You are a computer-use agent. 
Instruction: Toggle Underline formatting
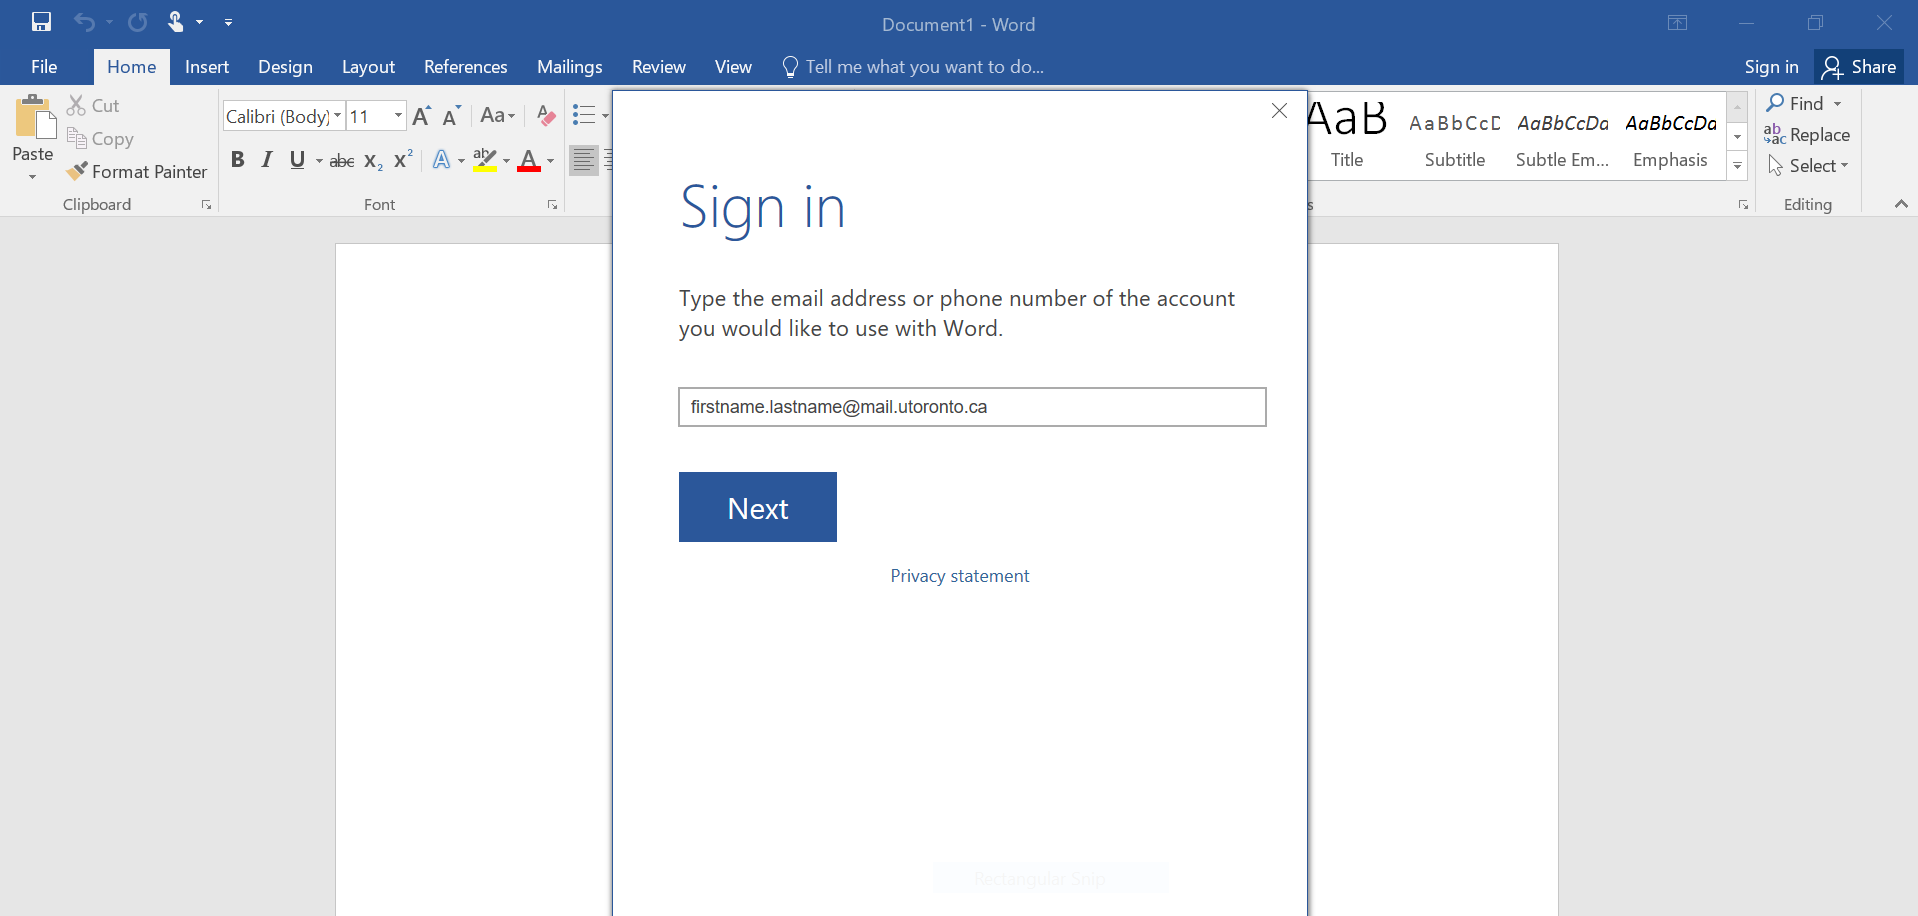pos(297,160)
